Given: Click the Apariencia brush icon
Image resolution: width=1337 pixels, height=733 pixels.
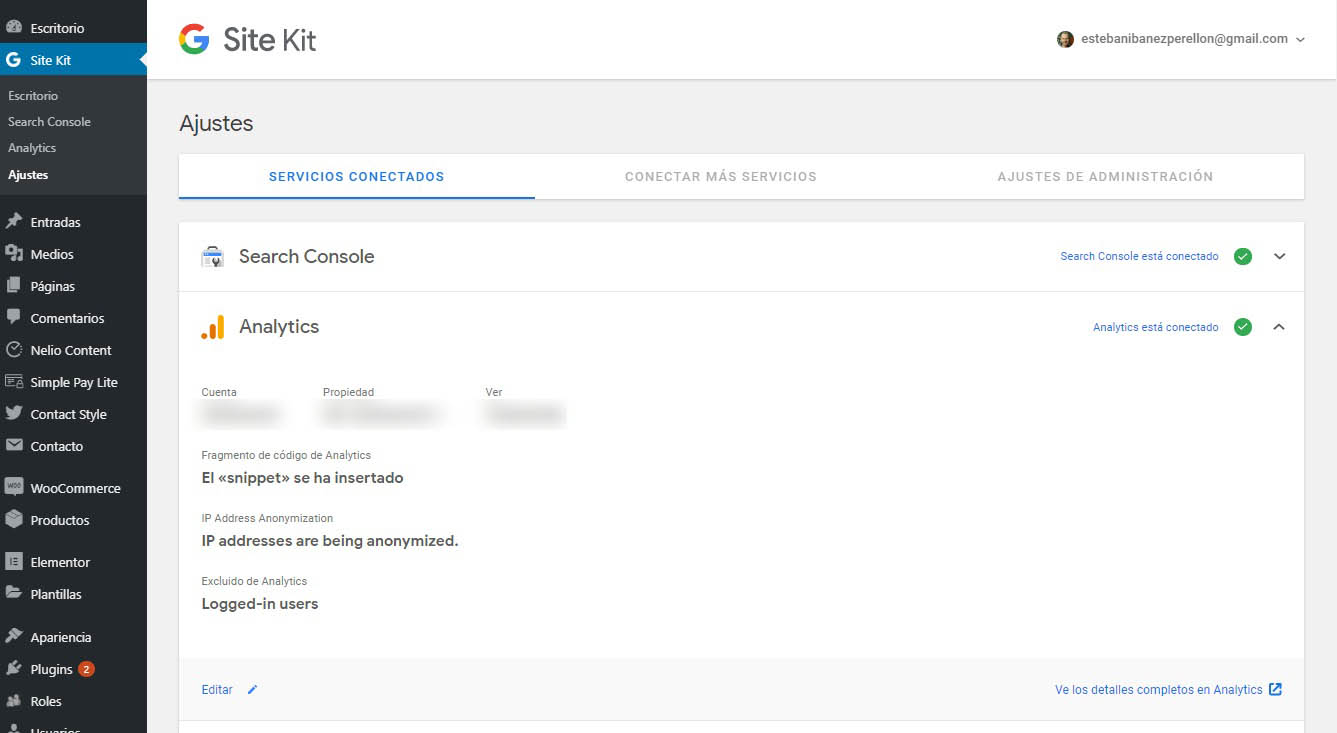Looking at the screenshot, I should click(x=14, y=637).
